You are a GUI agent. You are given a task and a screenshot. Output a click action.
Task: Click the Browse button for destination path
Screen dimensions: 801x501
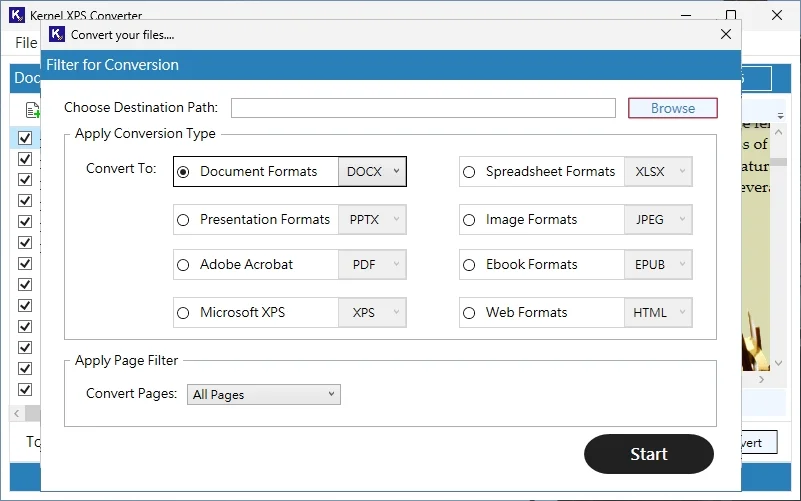tap(673, 108)
